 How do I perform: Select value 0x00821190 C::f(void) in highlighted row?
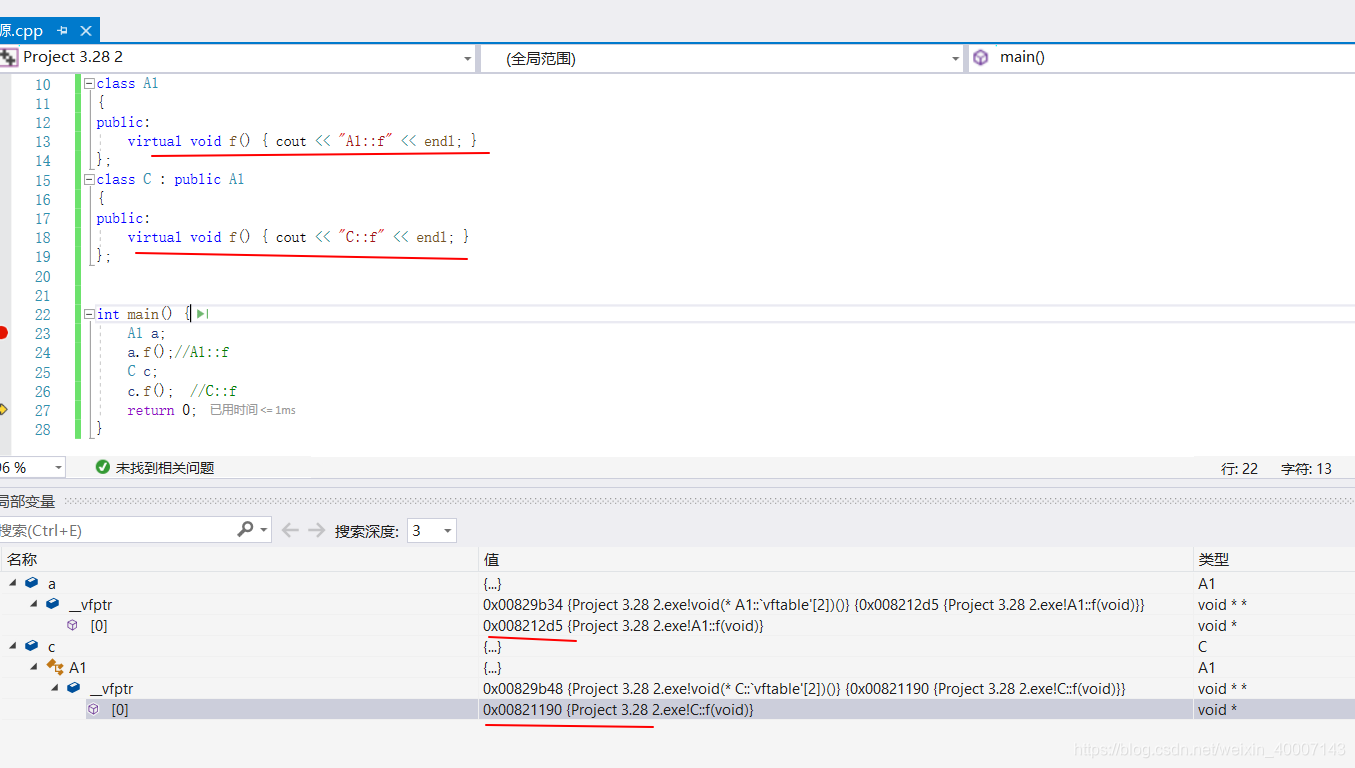(618, 710)
